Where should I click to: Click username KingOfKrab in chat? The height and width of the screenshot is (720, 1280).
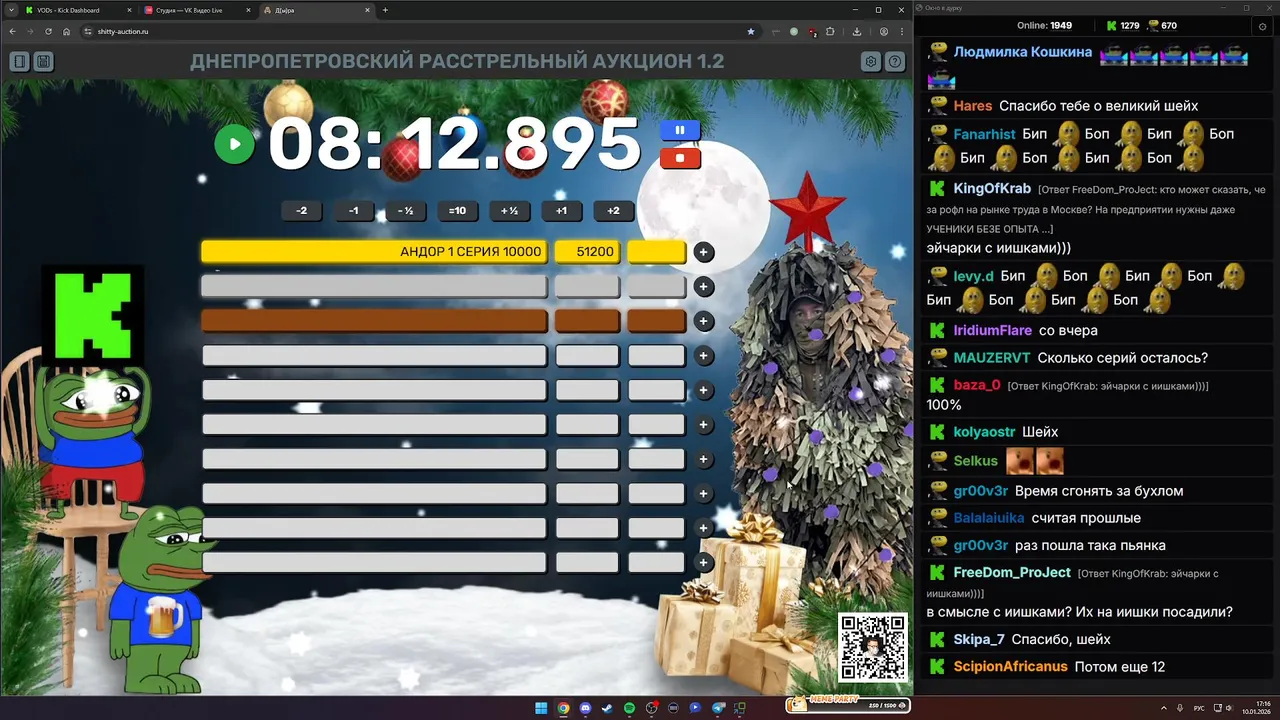(992, 188)
